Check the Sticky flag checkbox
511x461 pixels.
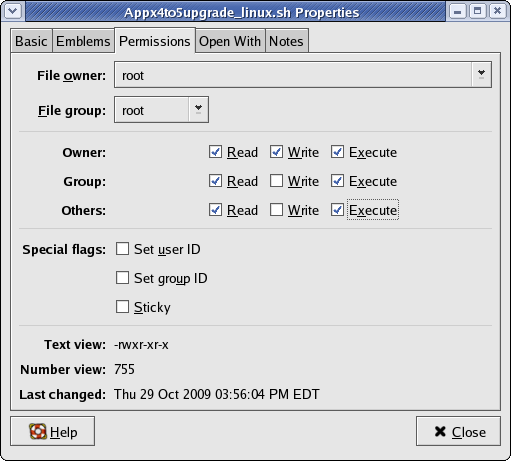122,307
